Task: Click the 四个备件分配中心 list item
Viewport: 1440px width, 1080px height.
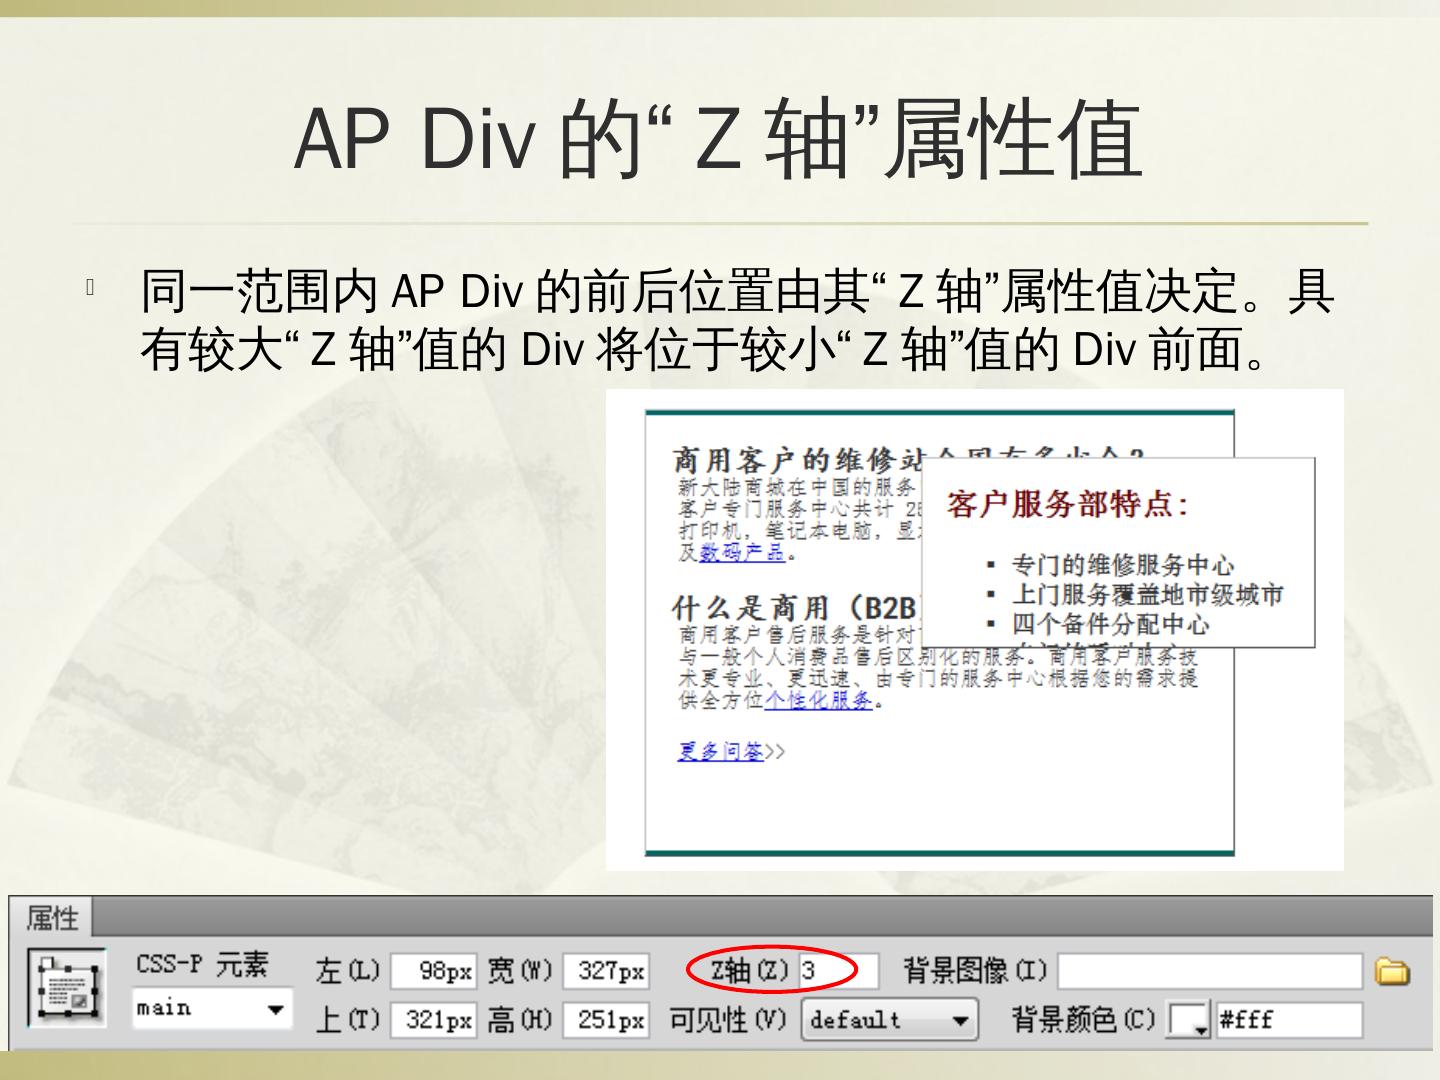Action: (1110, 625)
